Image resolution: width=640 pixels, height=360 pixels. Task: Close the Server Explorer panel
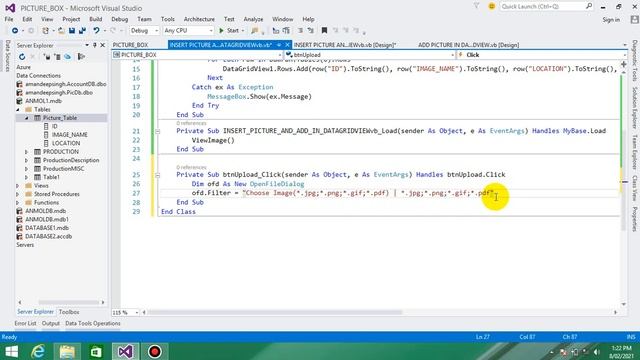click(102, 45)
